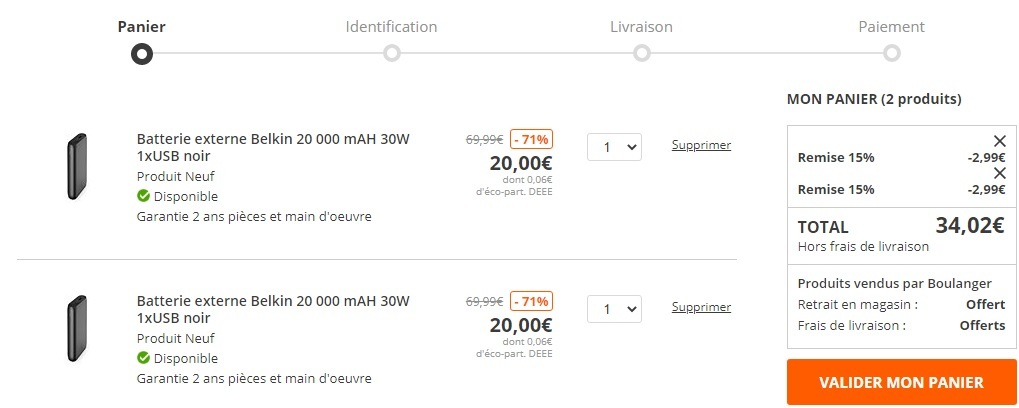Click the Paiement step circle

(891, 53)
